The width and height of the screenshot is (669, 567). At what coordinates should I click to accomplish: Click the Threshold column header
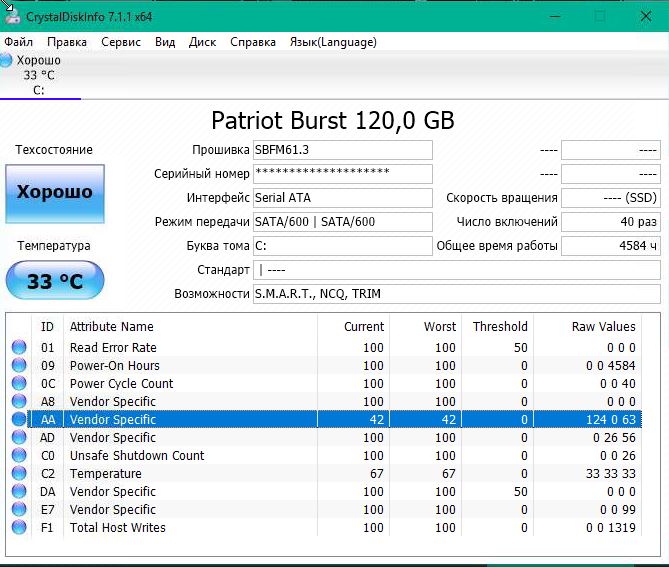(x=497, y=326)
